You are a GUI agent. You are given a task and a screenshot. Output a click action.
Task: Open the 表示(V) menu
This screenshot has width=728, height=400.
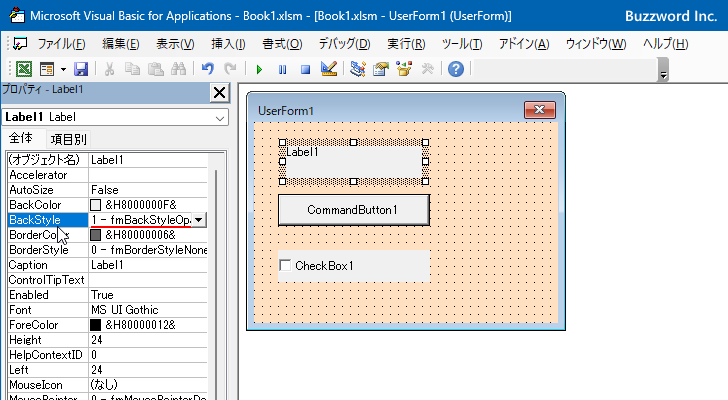(175, 44)
